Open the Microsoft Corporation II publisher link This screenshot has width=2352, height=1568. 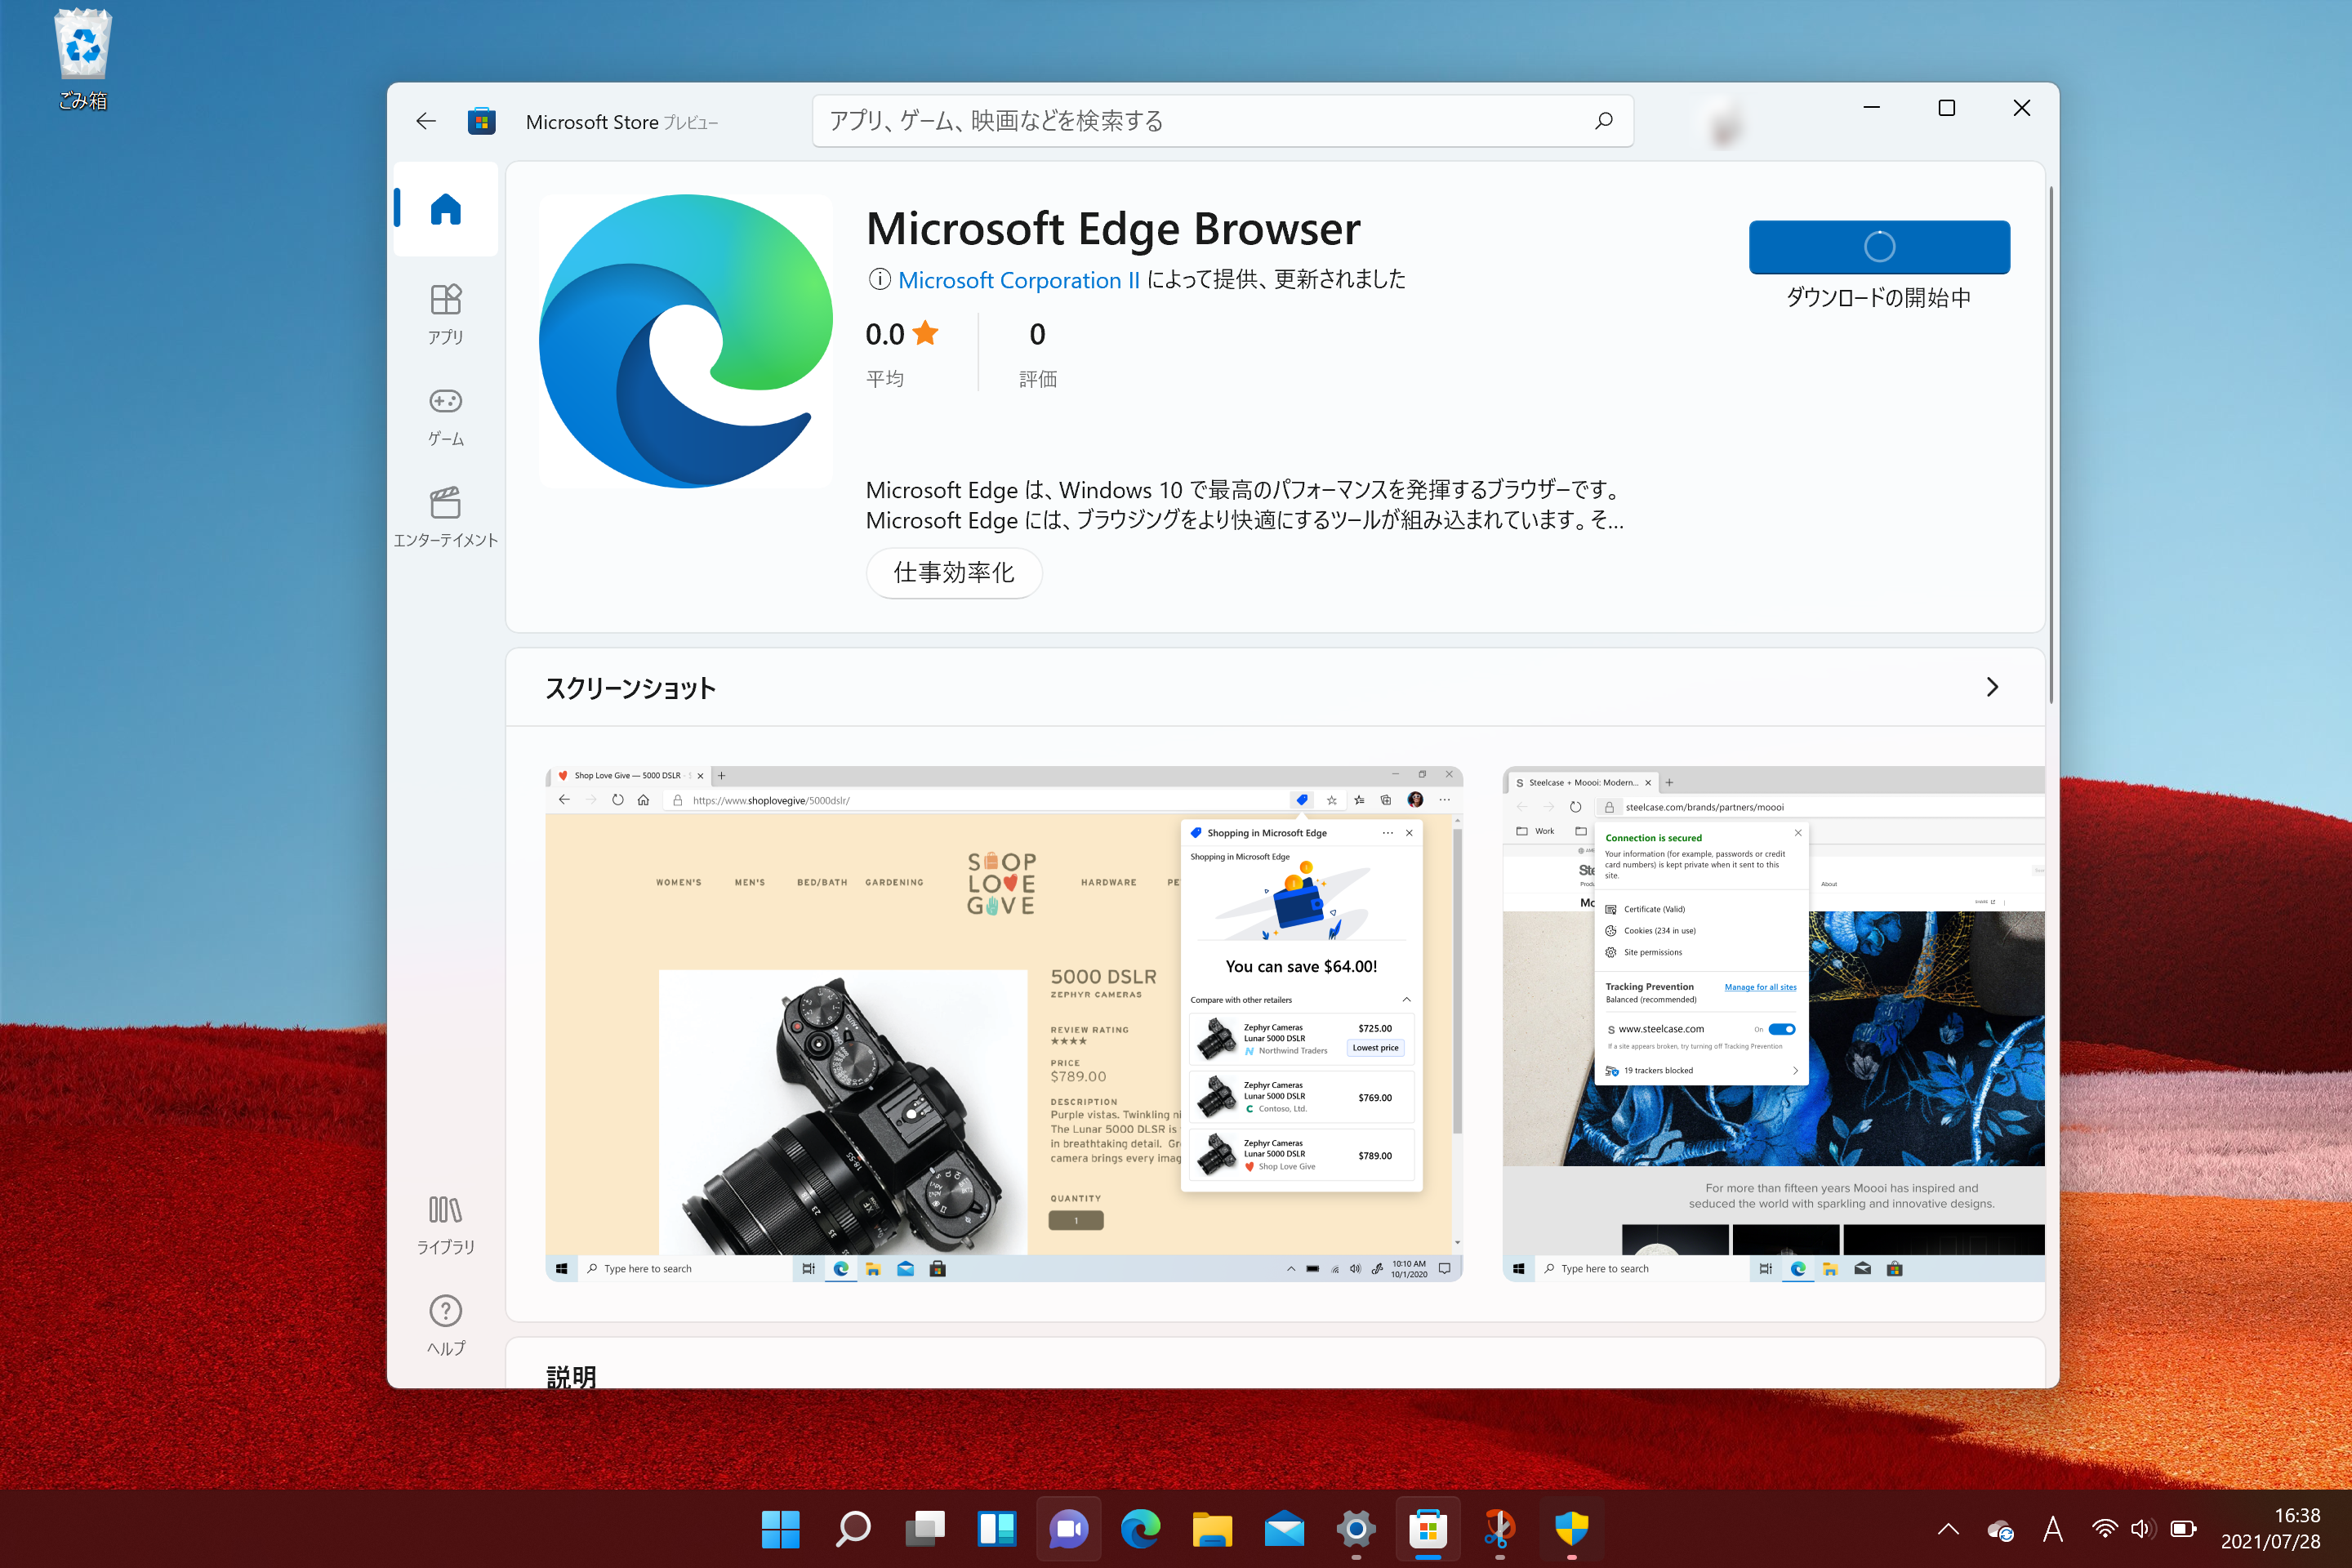(1018, 280)
